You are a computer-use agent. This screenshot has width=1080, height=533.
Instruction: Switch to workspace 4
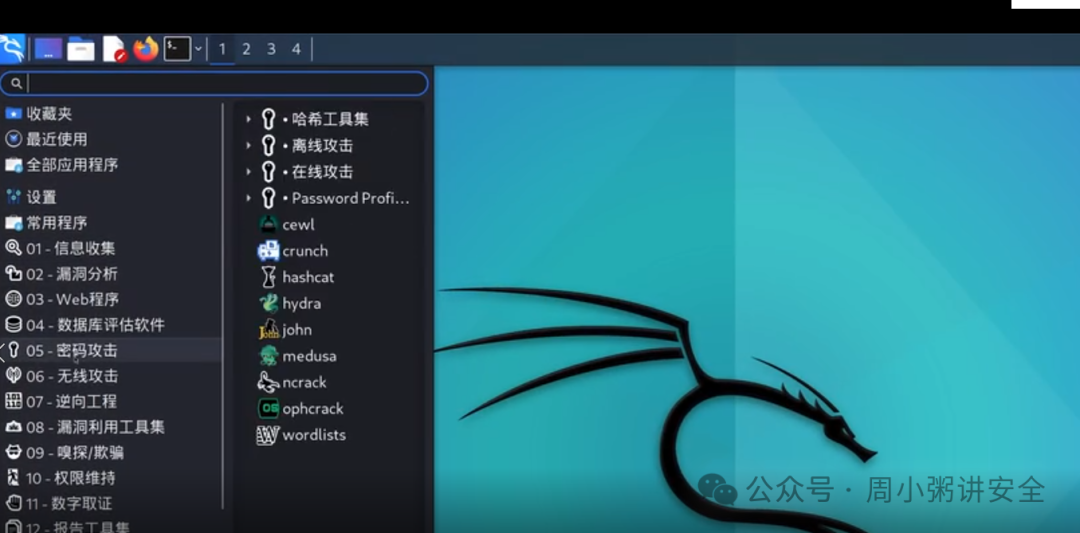(295, 49)
